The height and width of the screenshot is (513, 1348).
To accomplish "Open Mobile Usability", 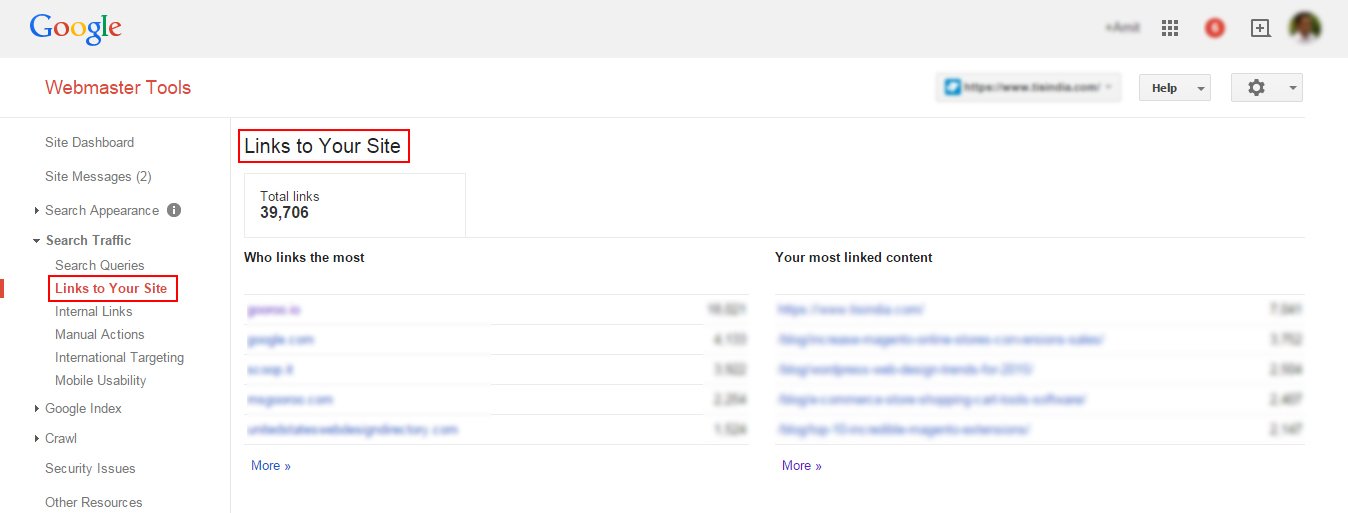I will tap(101, 380).
